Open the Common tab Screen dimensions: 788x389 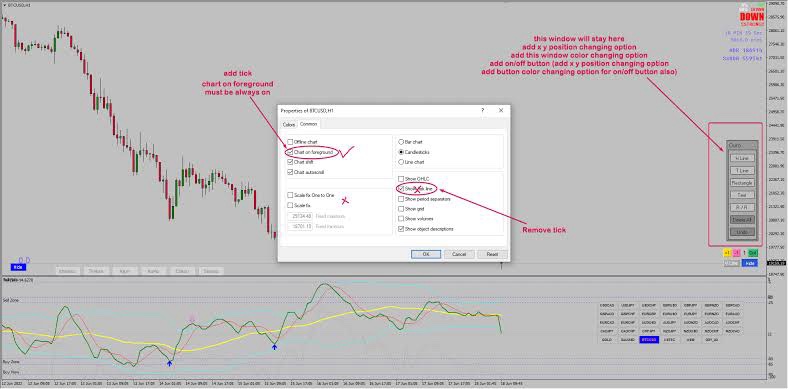[x=309, y=124]
